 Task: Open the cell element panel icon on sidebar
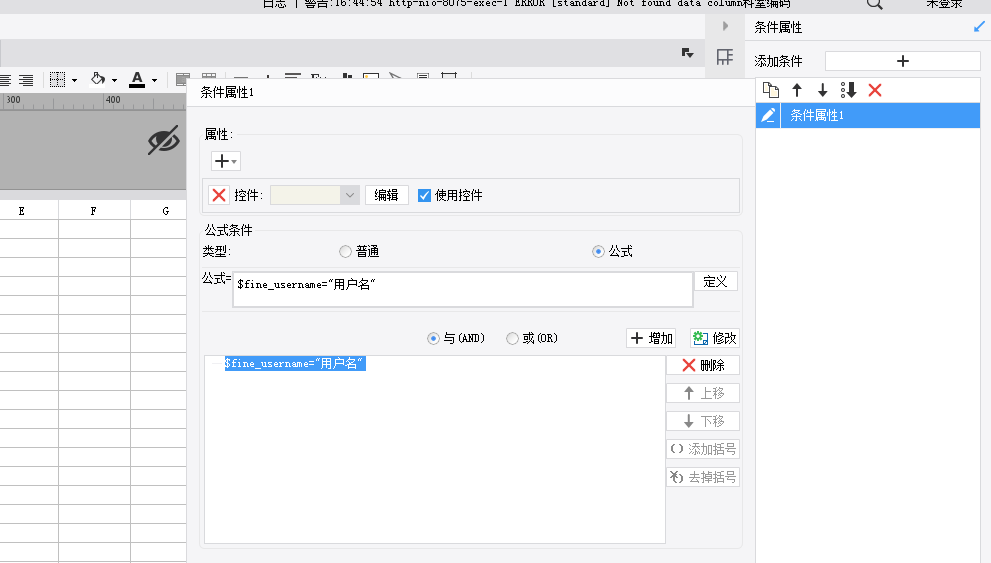725,58
